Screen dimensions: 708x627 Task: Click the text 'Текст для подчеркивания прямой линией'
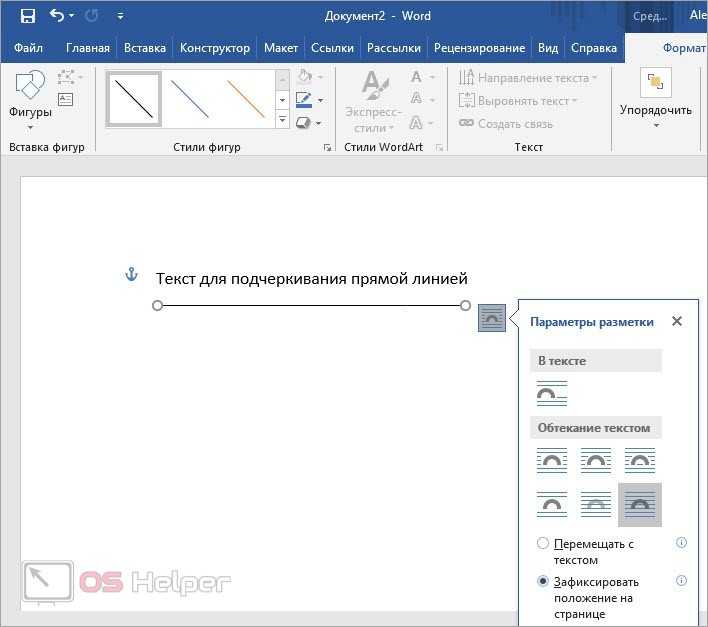pos(312,279)
